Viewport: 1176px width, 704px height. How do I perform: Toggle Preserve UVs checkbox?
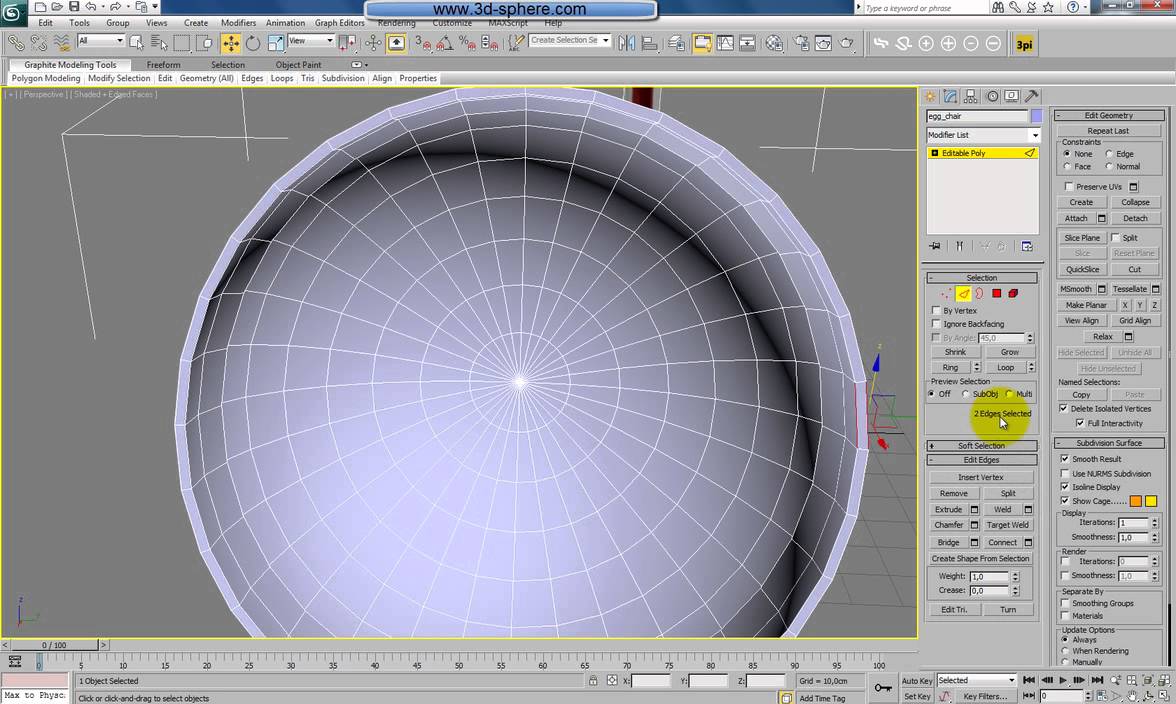pos(1069,187)
